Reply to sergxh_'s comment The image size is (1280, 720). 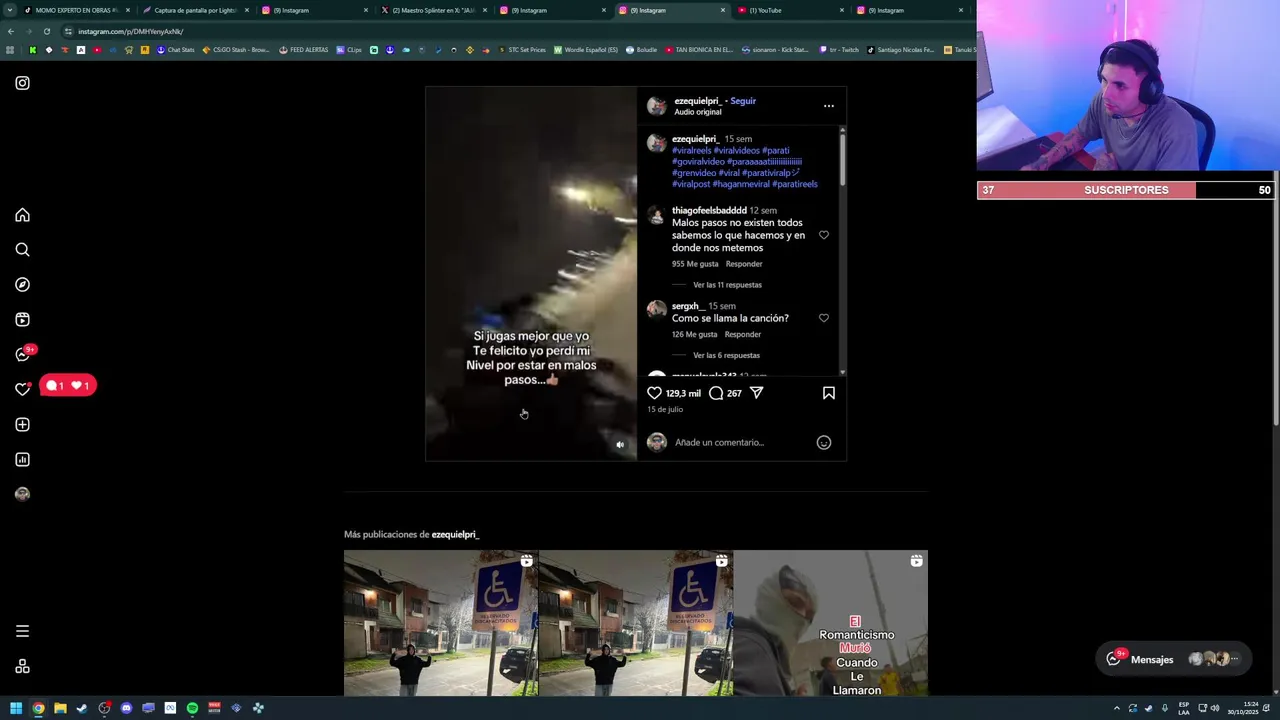[x=743, y=334]
